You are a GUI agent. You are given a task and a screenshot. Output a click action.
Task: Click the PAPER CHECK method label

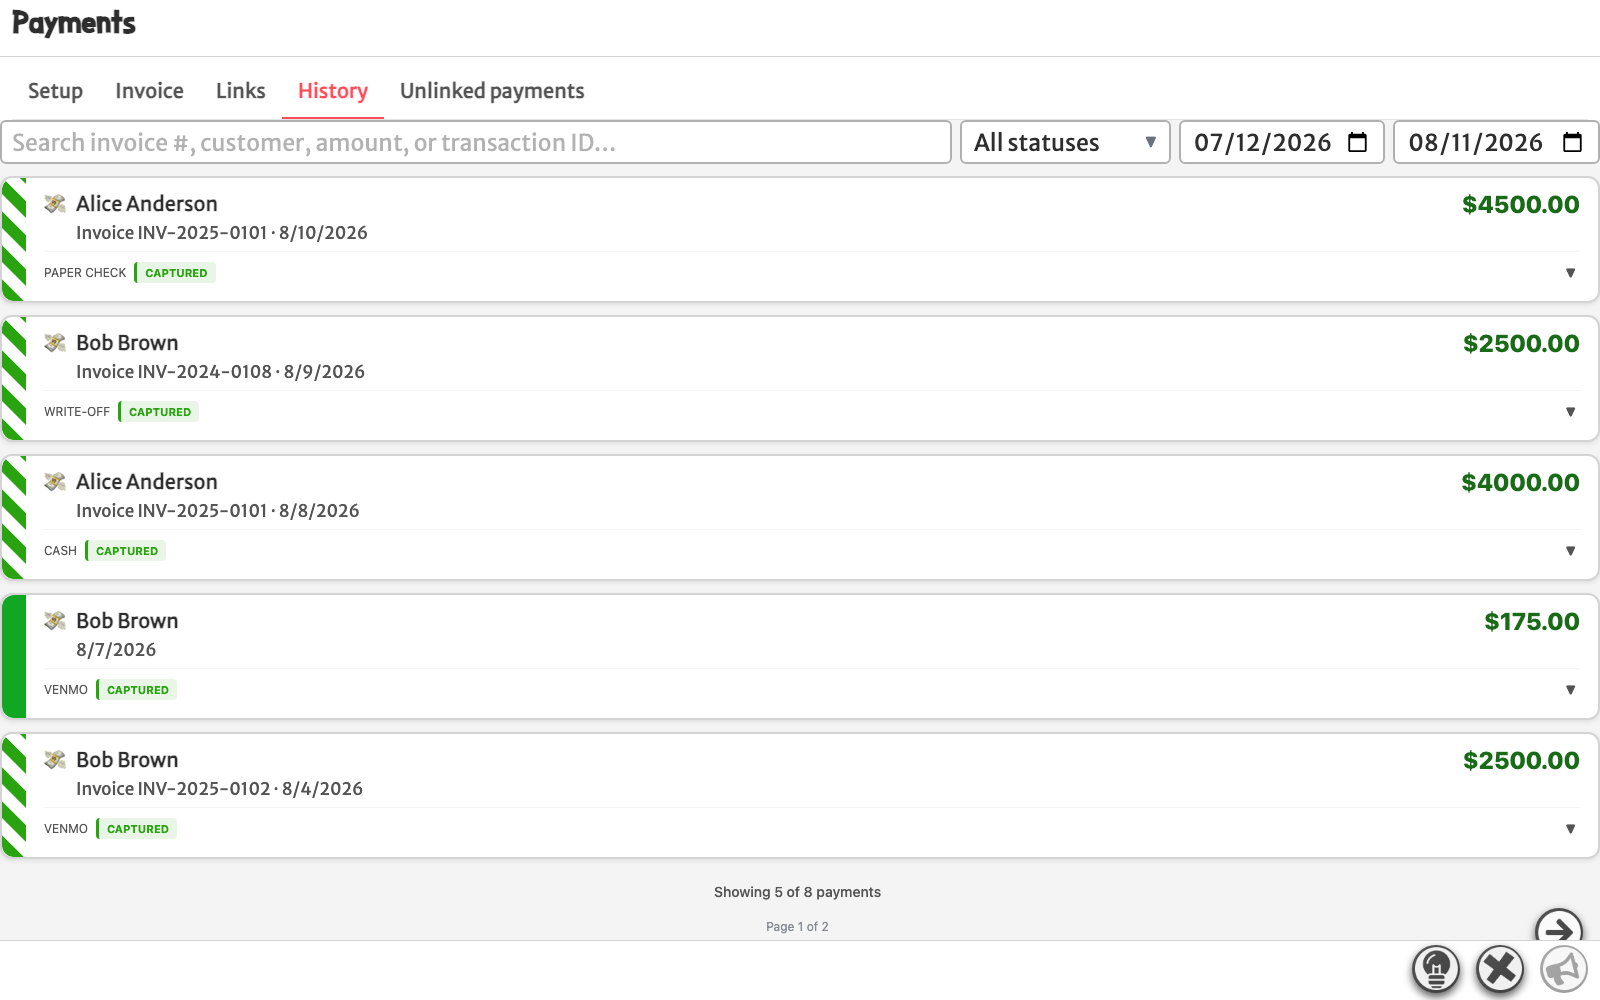tap(85, 273)
